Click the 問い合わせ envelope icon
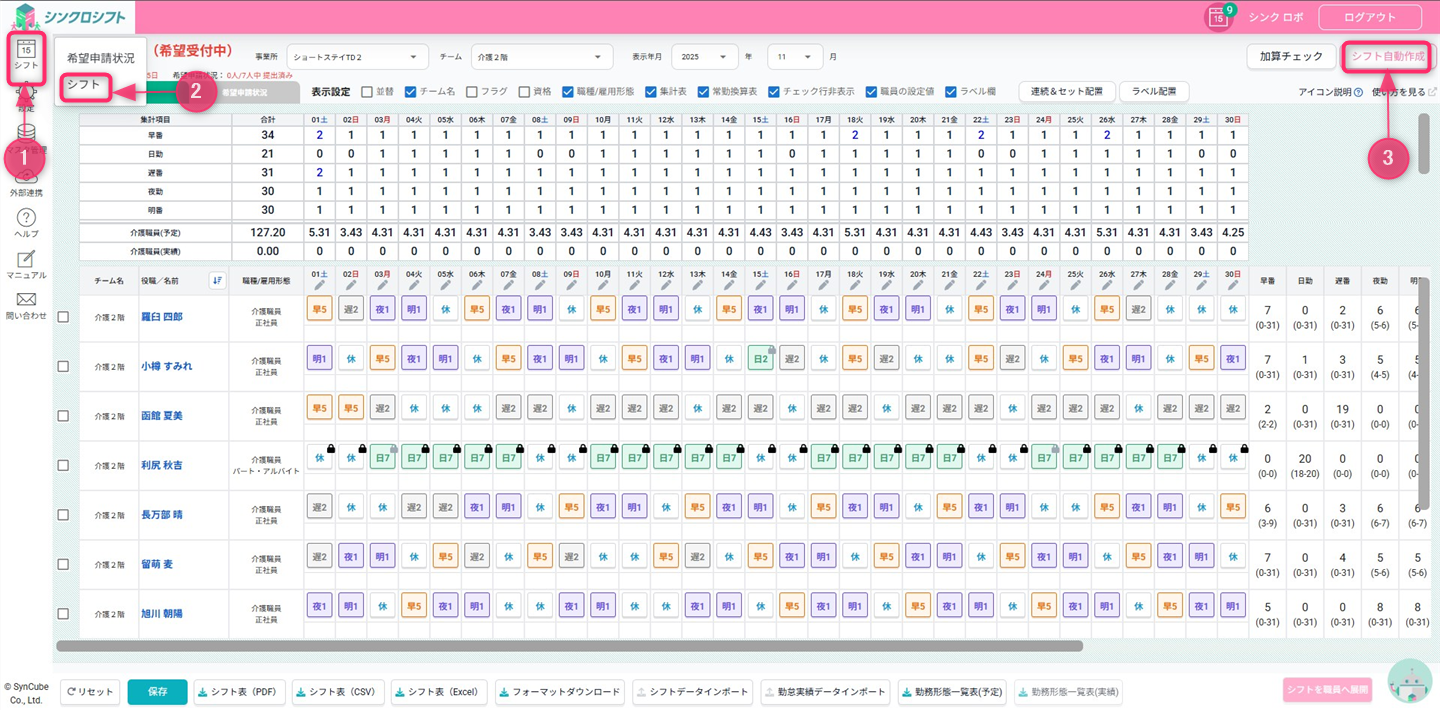The width and height of the screenshot is (1440, 710). pyautogui.click(x=27, y=300)
